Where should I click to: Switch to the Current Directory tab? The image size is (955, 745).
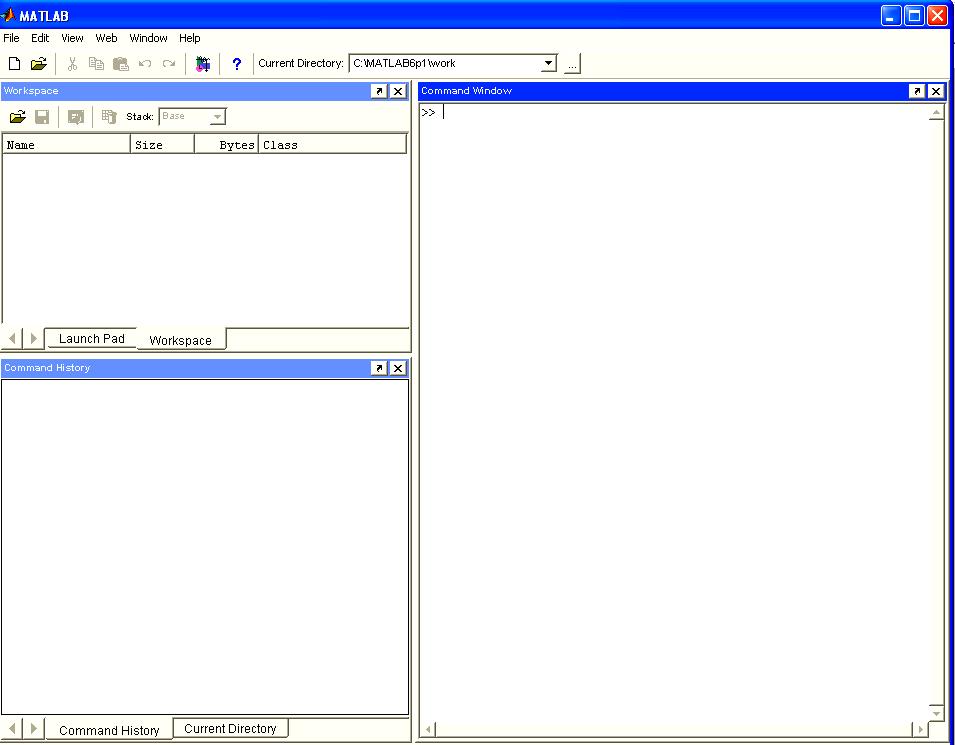click(x=230, y=729)
